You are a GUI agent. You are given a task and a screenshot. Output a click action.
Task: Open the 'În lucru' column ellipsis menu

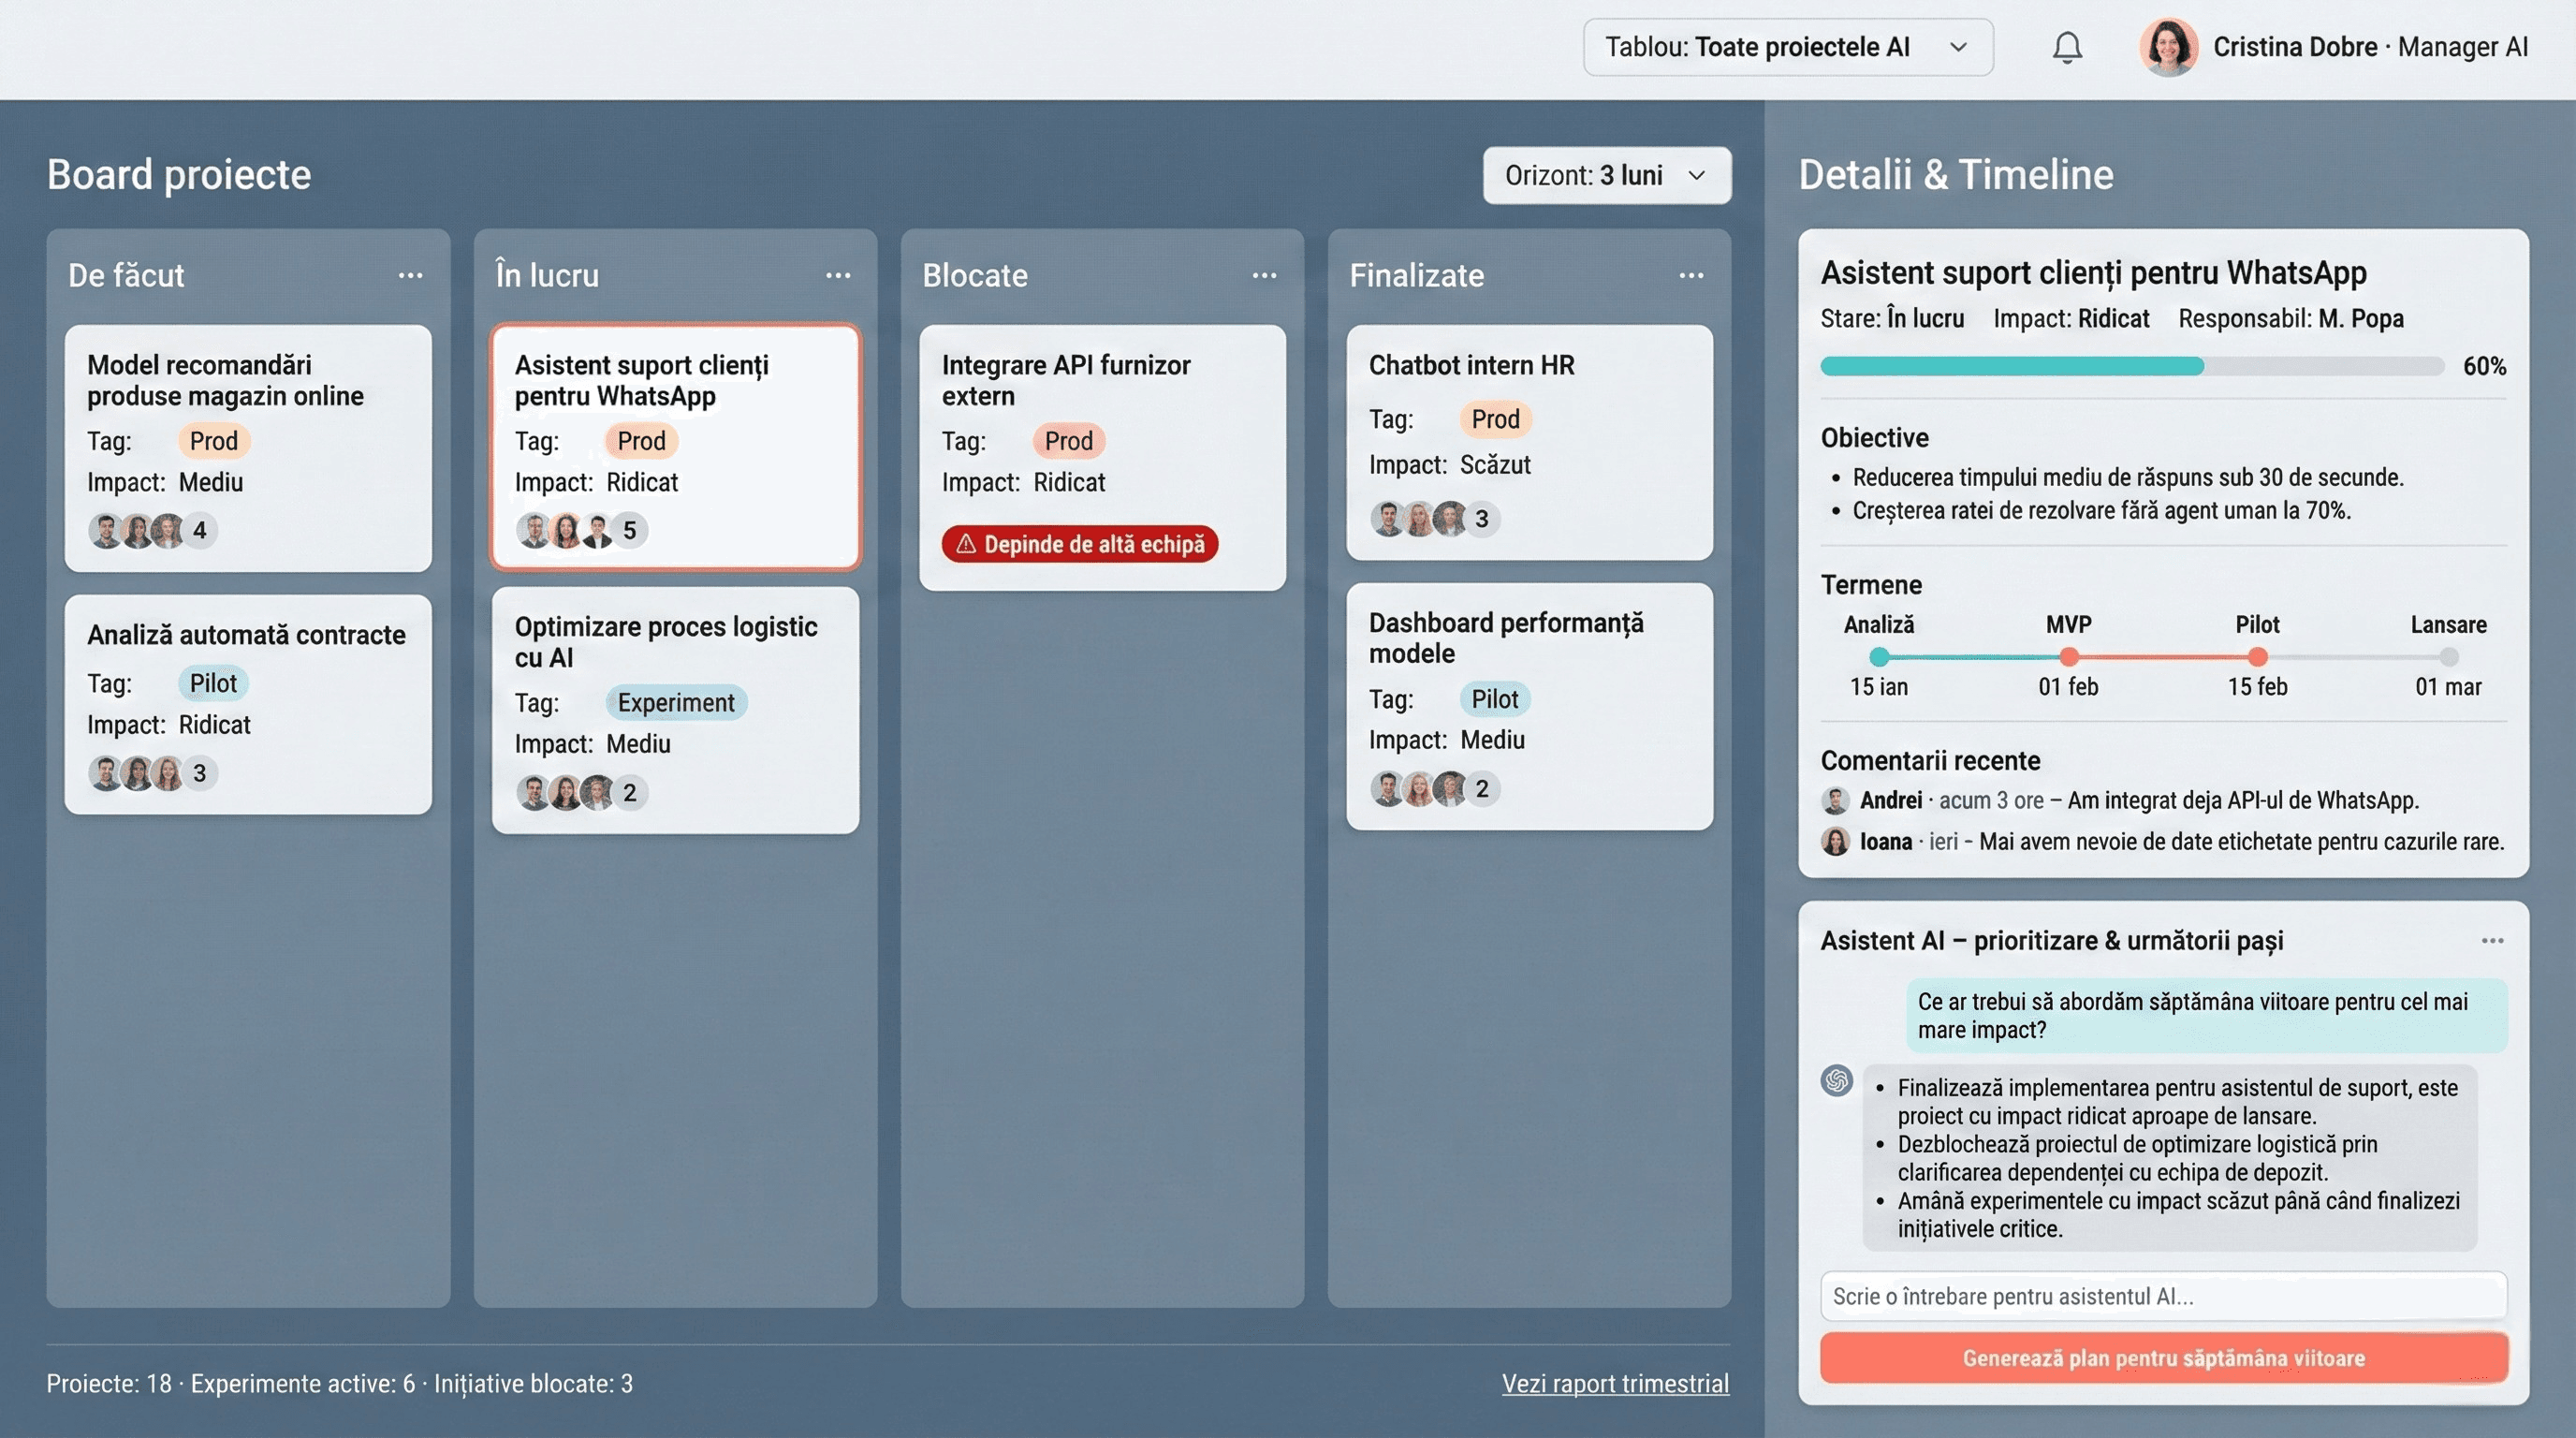click(x=838, y=275)
